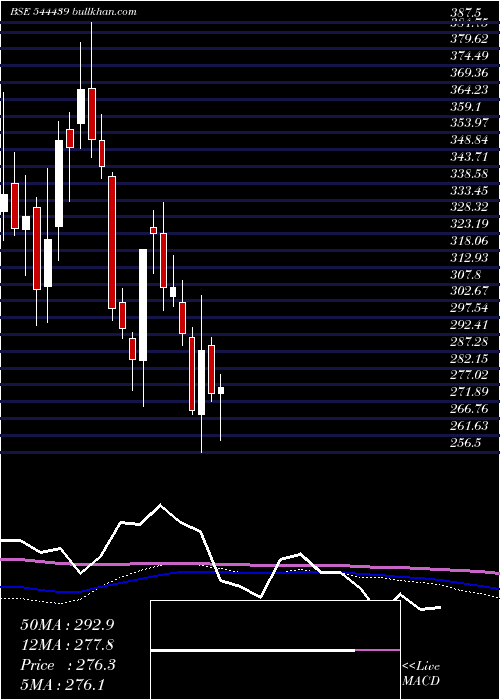Screen dimensions: 500x700
Task: Click the 338.58 price axis label
Action: pos(469,174)
